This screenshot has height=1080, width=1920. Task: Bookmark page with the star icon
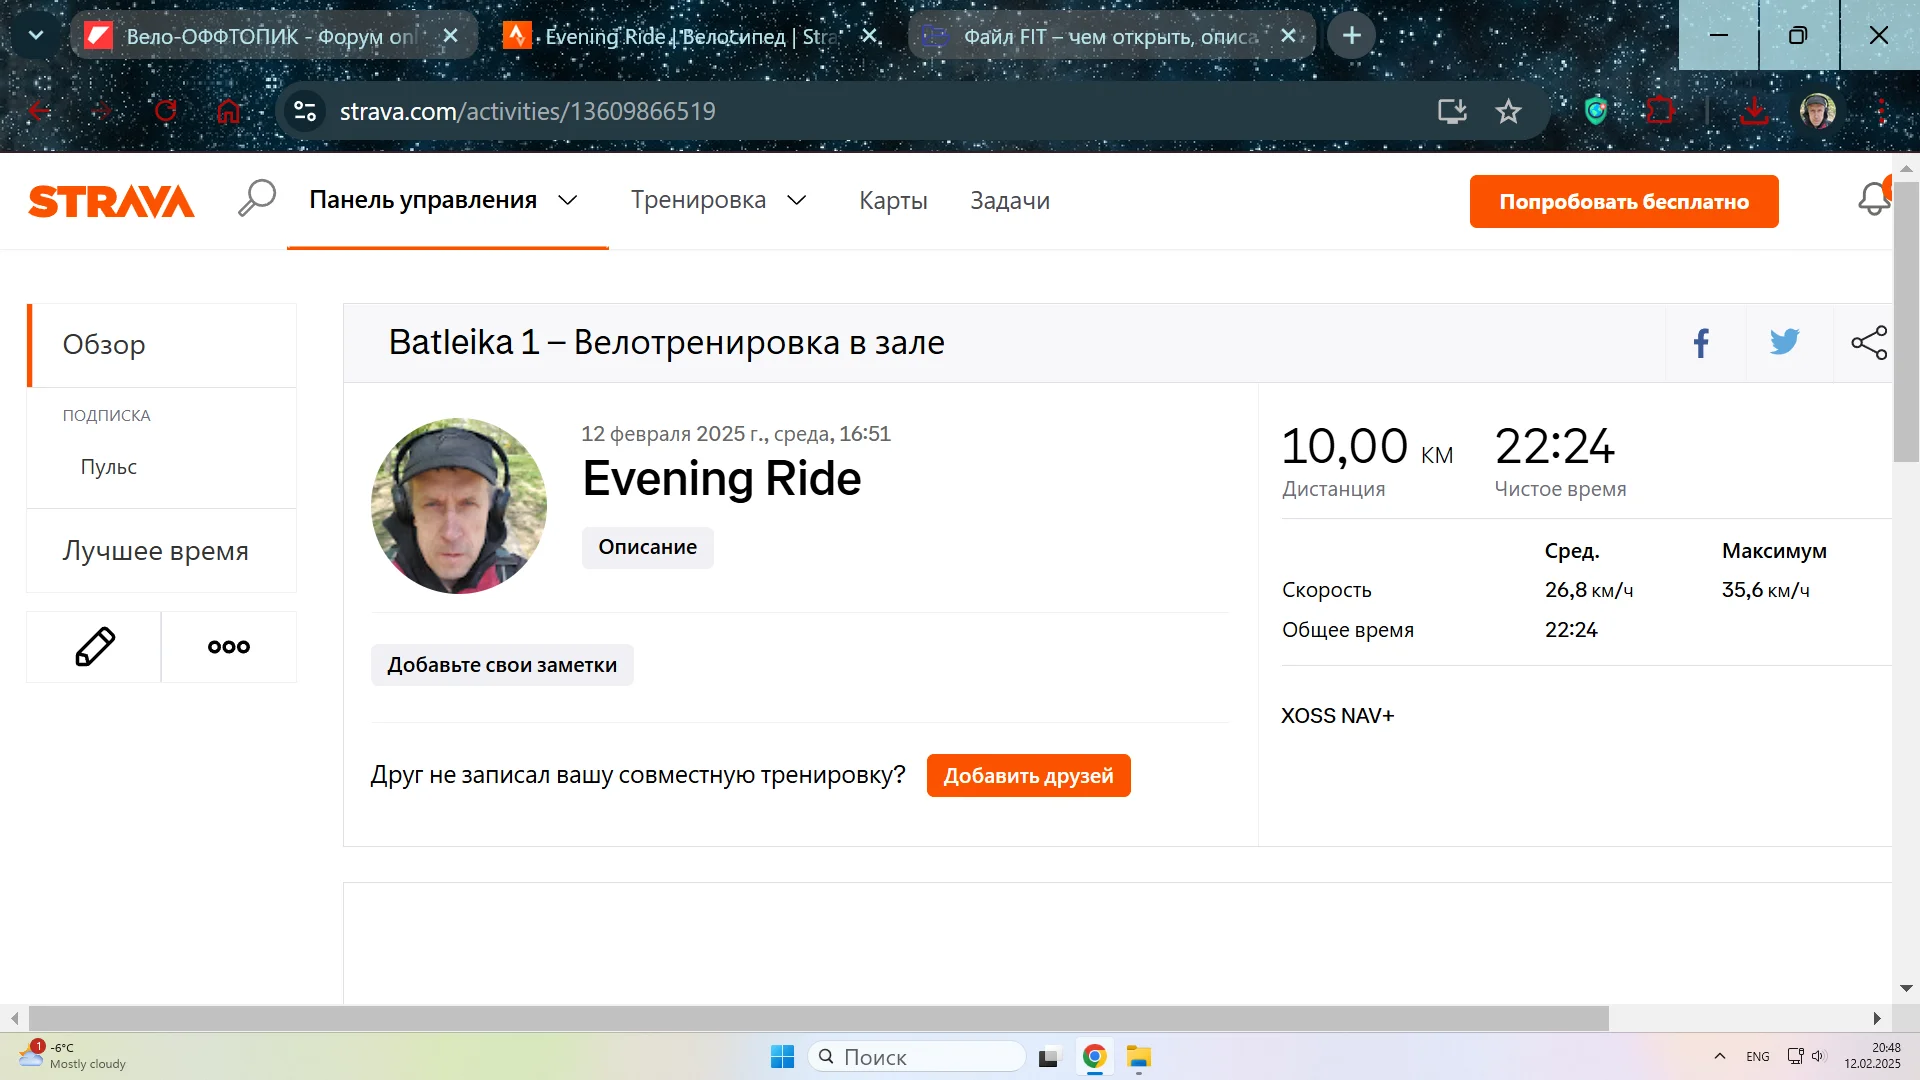tap(1508, 111)
